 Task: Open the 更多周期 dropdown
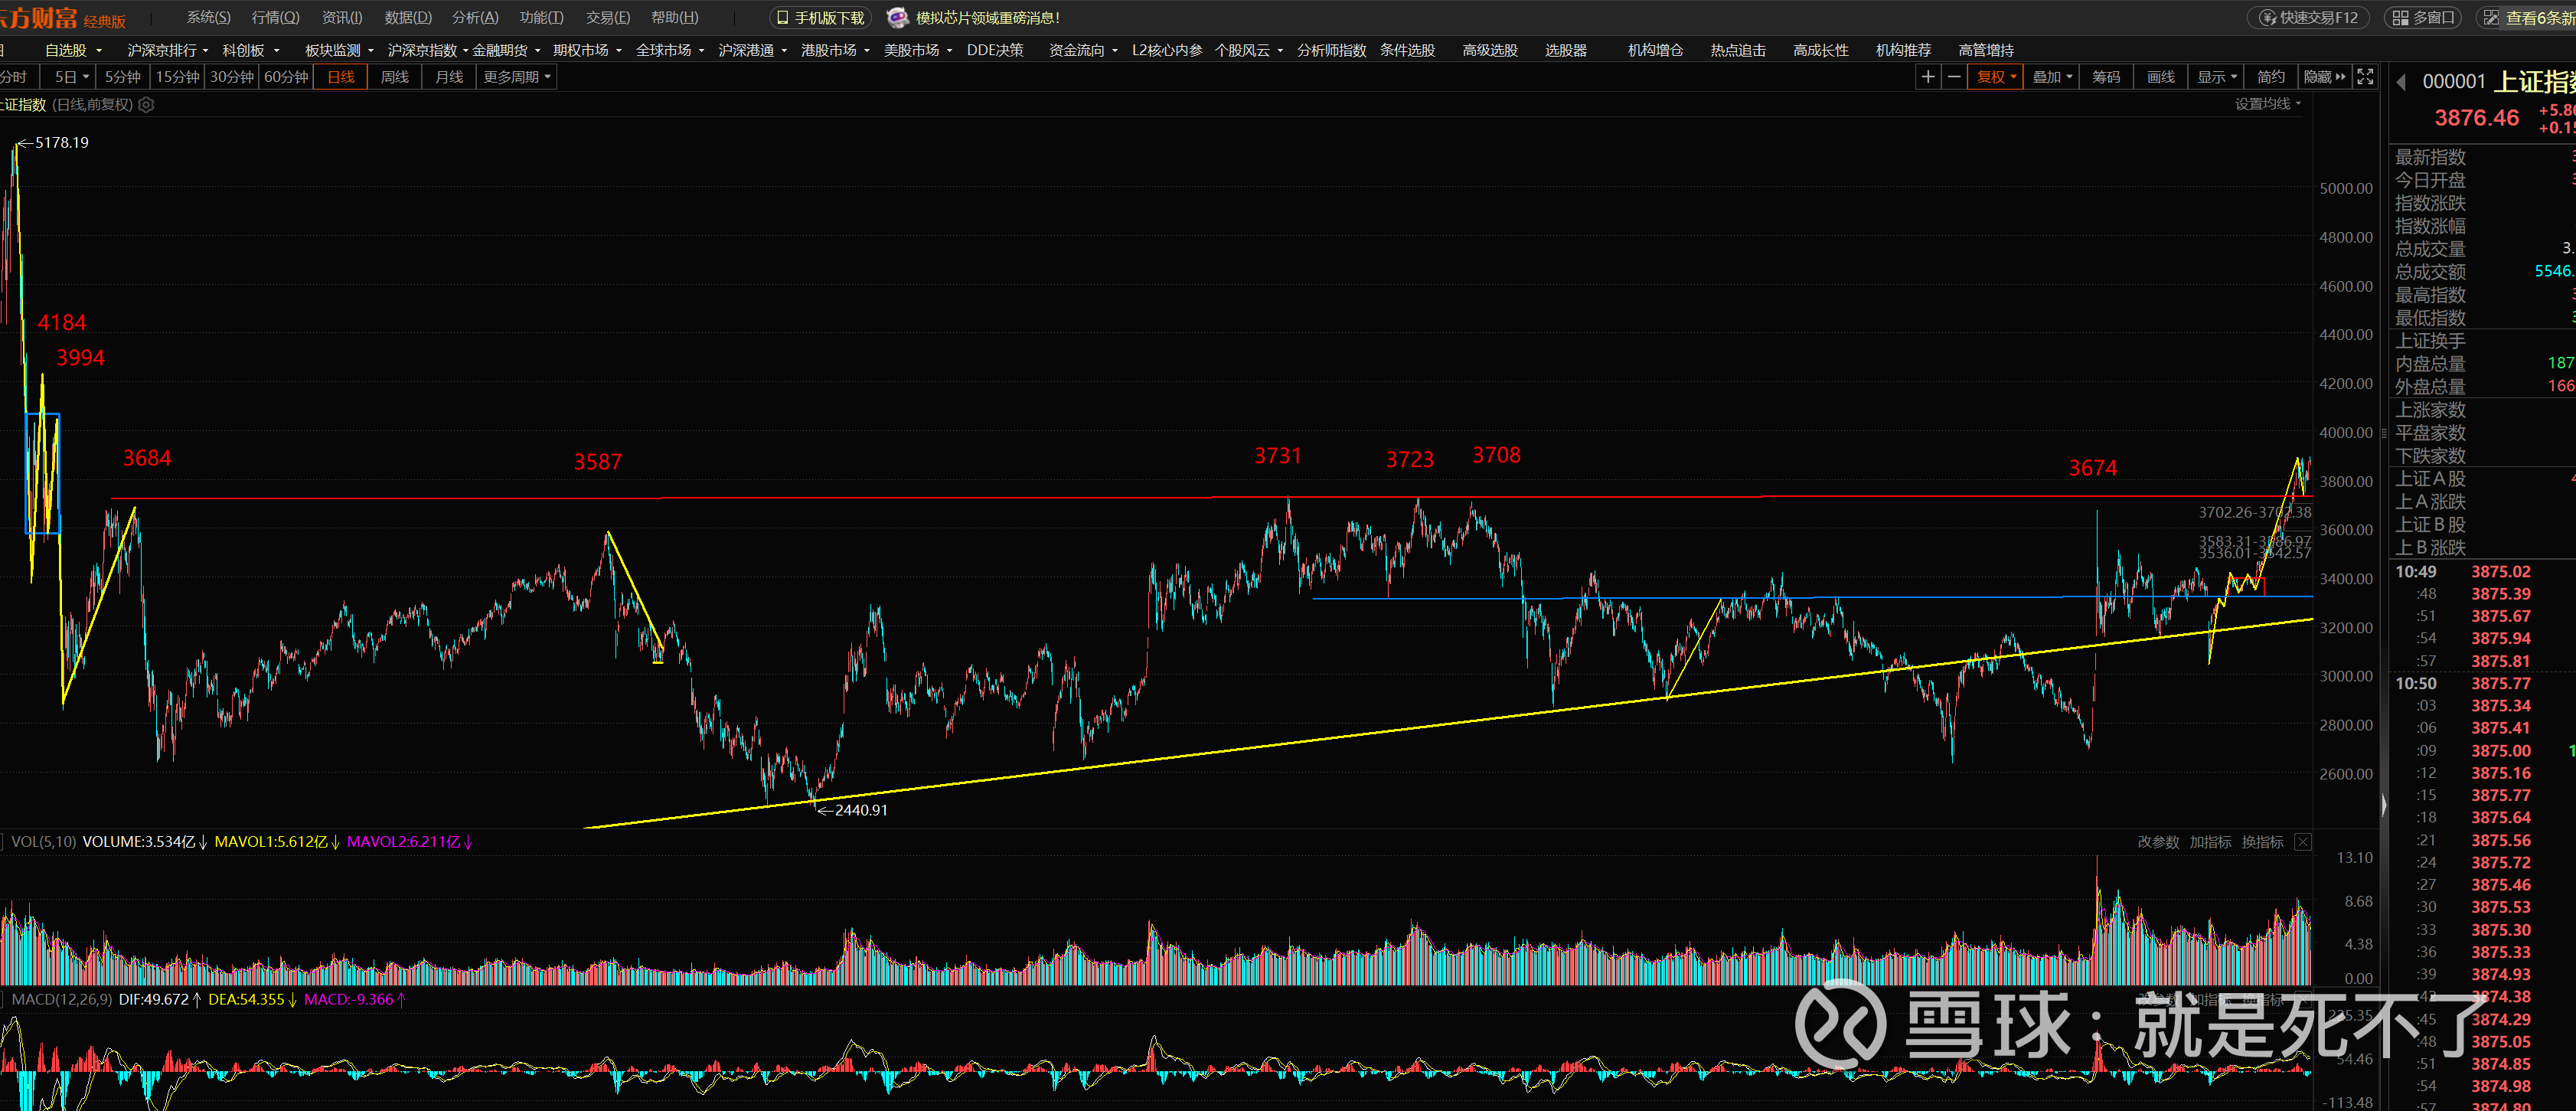click(517, 77)
